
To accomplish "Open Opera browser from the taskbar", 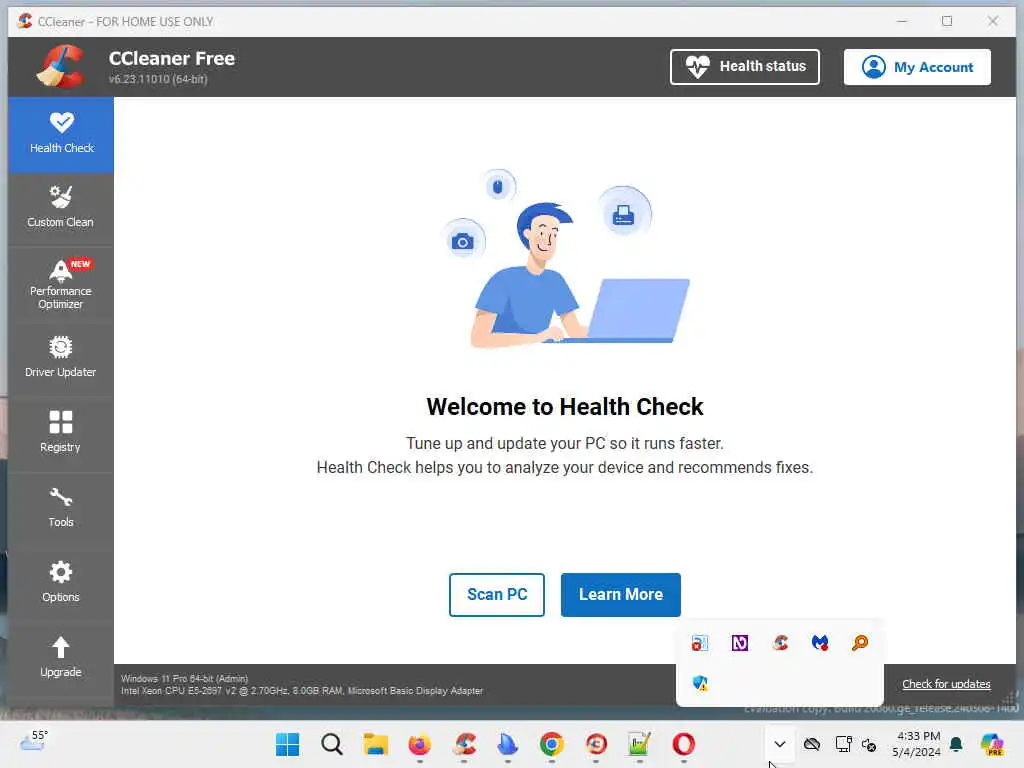I will click(683, 744).
